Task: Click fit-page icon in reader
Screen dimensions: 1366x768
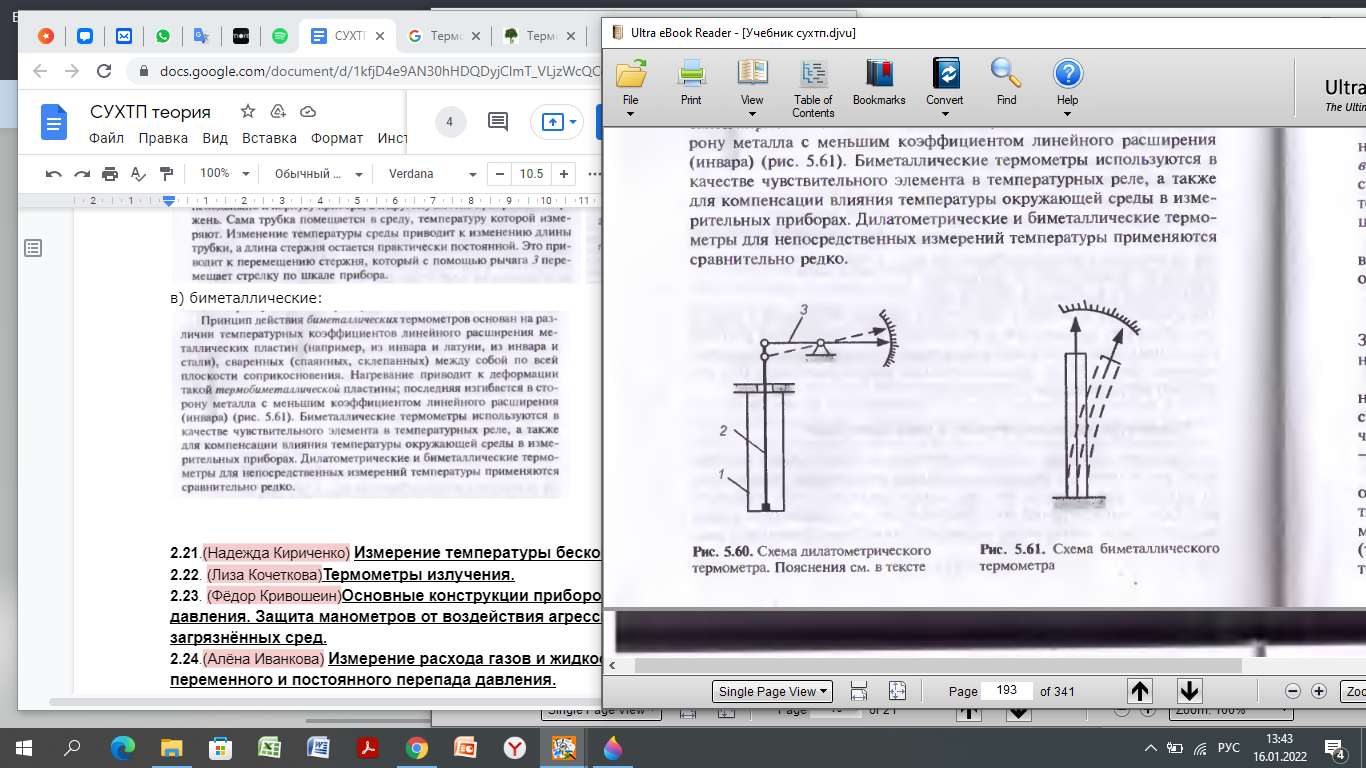Action: (896, 691)
